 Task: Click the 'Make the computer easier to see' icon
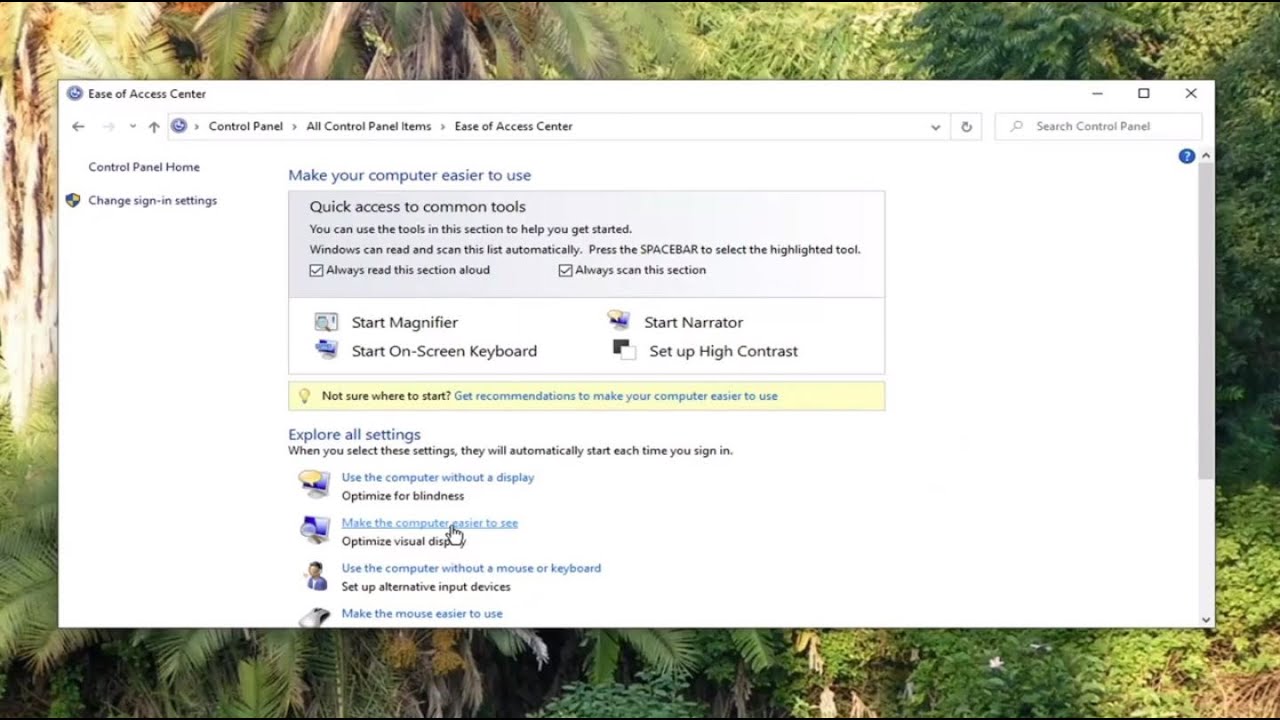point(315,529)
